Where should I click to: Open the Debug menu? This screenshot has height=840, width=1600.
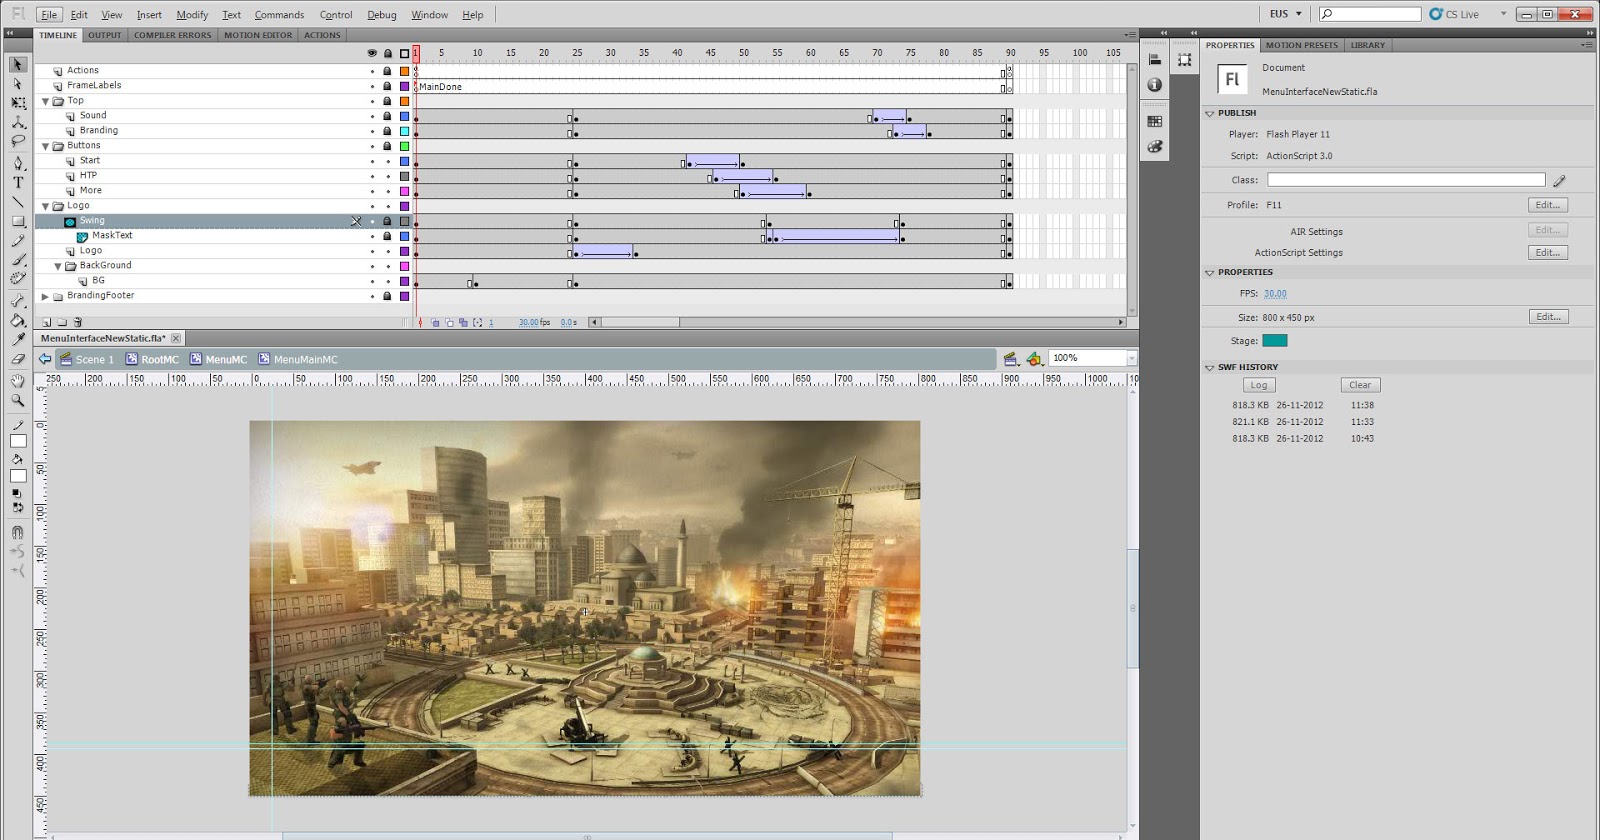[382, 15]
